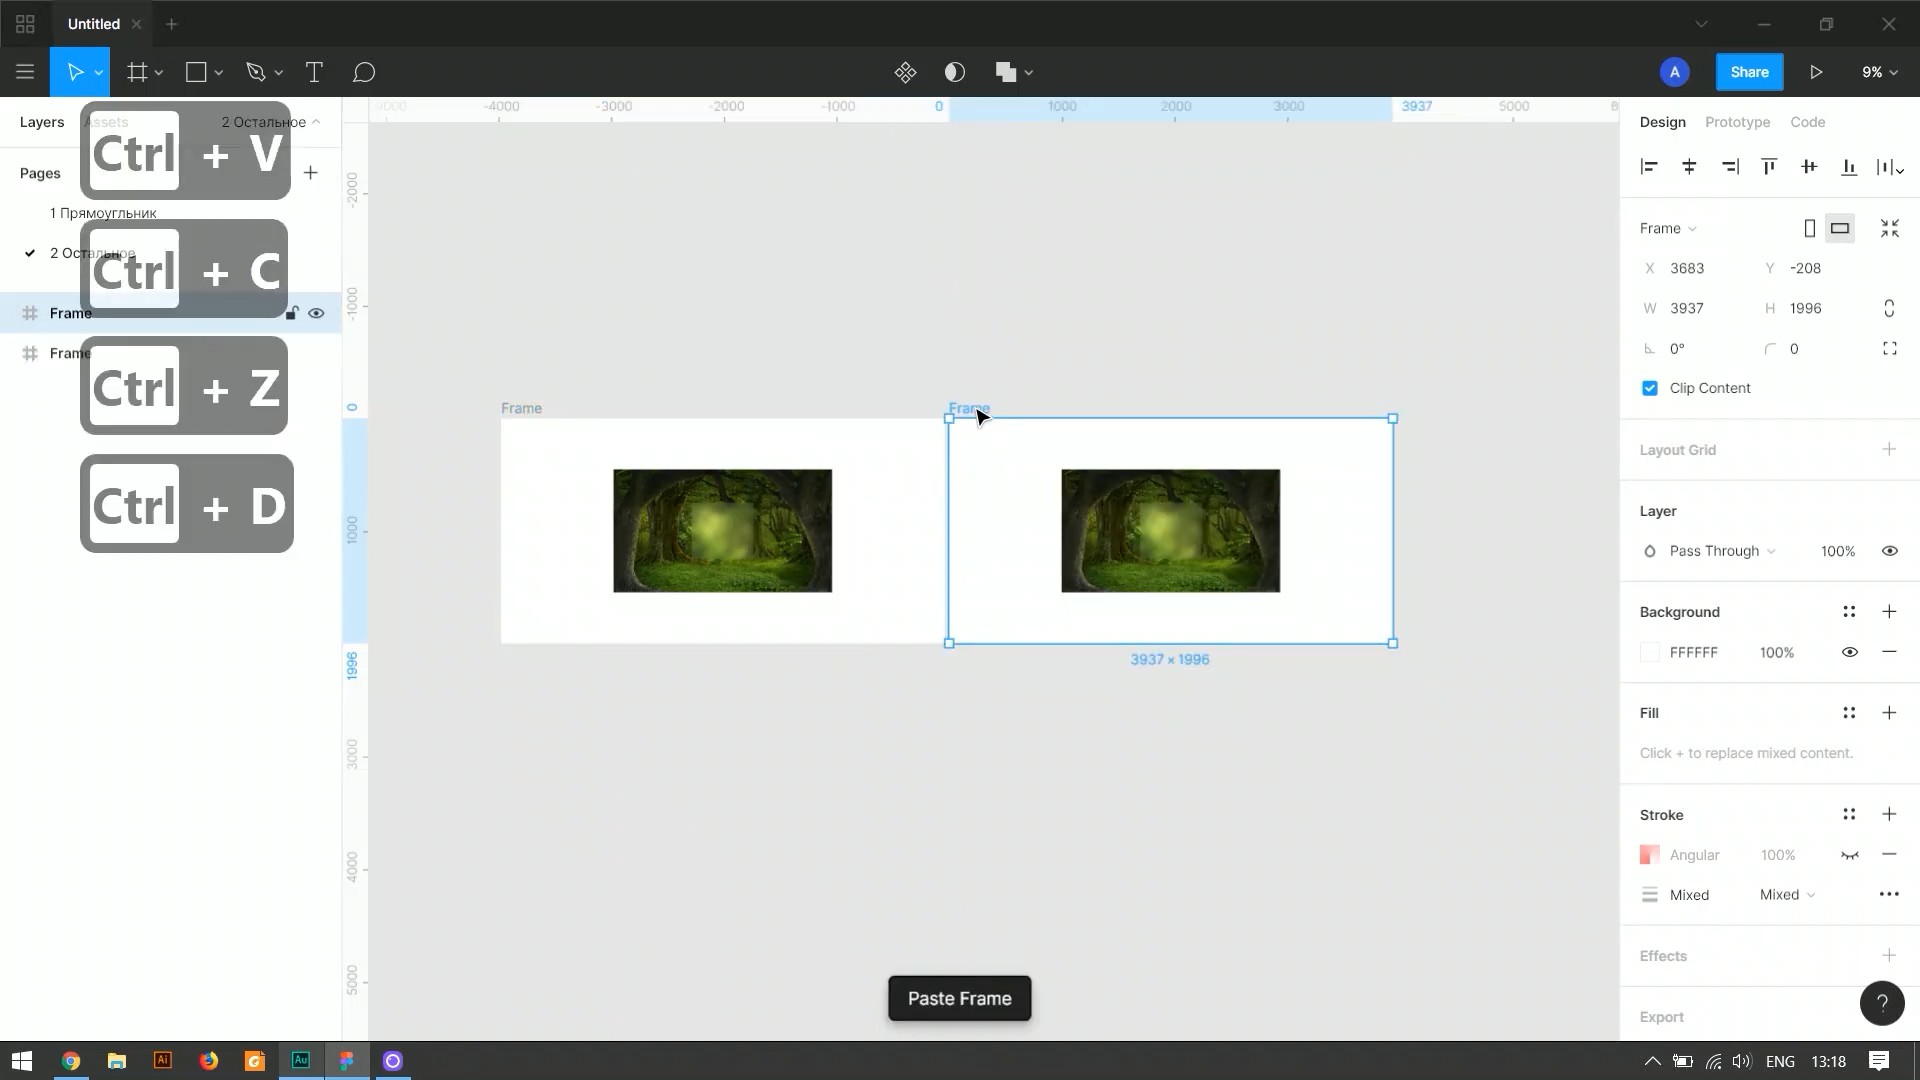The image size is (1920, 1080).
Task: Align selection to the top
Action: pyautogui.click(x=1769, y=167)
